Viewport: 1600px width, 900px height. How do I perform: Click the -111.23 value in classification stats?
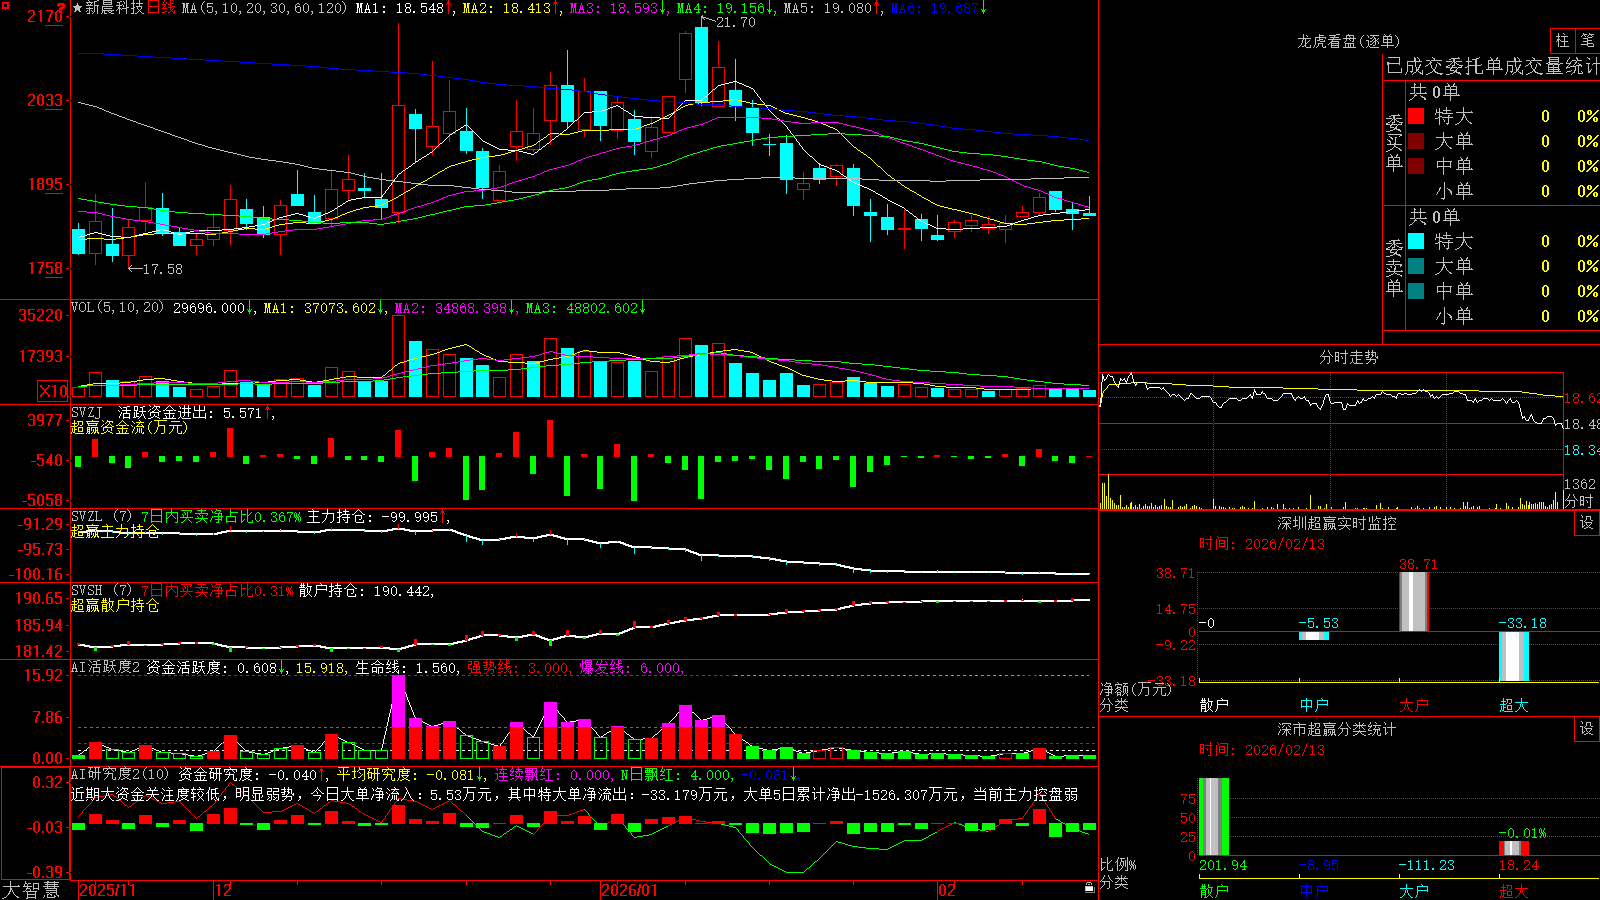1427,865
